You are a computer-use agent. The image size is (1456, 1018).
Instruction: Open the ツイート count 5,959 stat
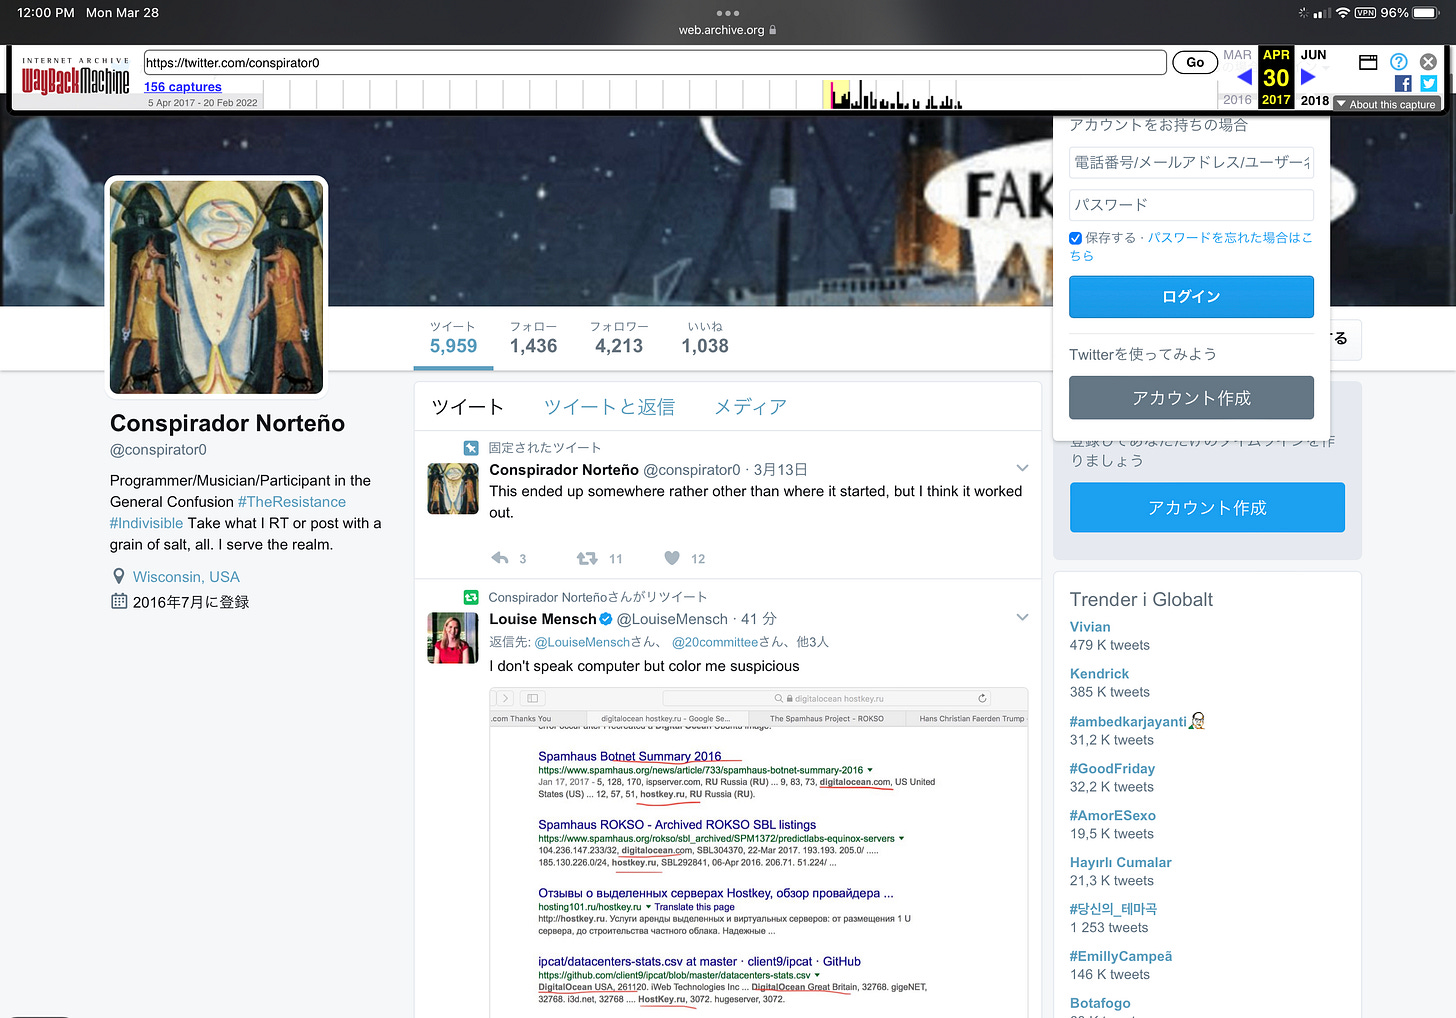coord(453,338)
